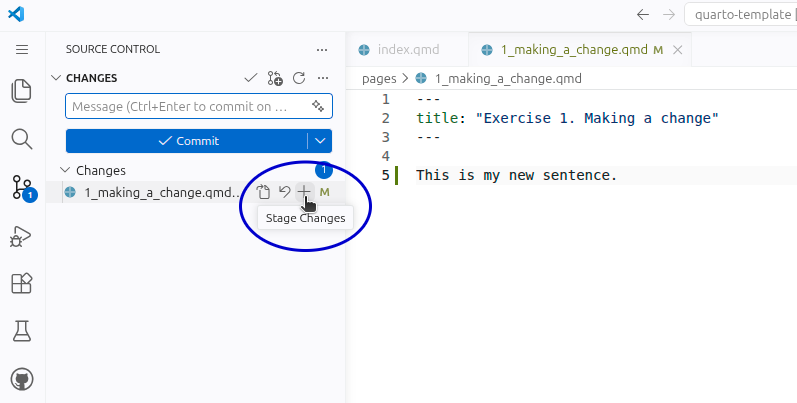Commit with the checkmark icon in Changes header
The height and width of the screenshot is (403, 797).
pos(251,78)
